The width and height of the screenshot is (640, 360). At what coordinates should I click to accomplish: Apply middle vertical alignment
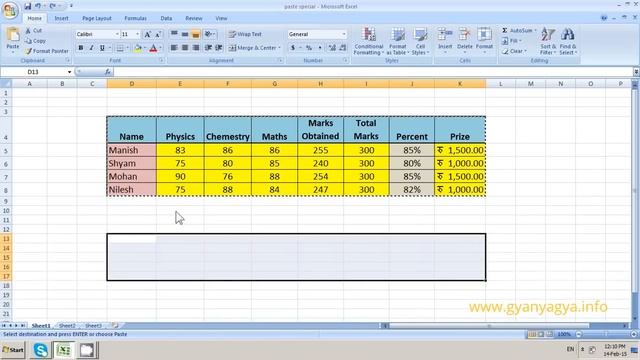185,34
